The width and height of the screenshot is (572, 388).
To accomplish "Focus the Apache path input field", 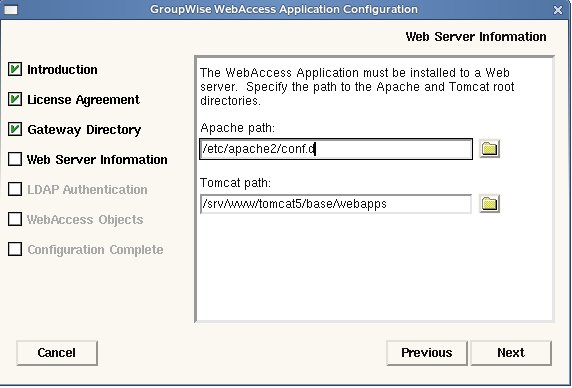I will pyautogui.click(x=336, y=149).
